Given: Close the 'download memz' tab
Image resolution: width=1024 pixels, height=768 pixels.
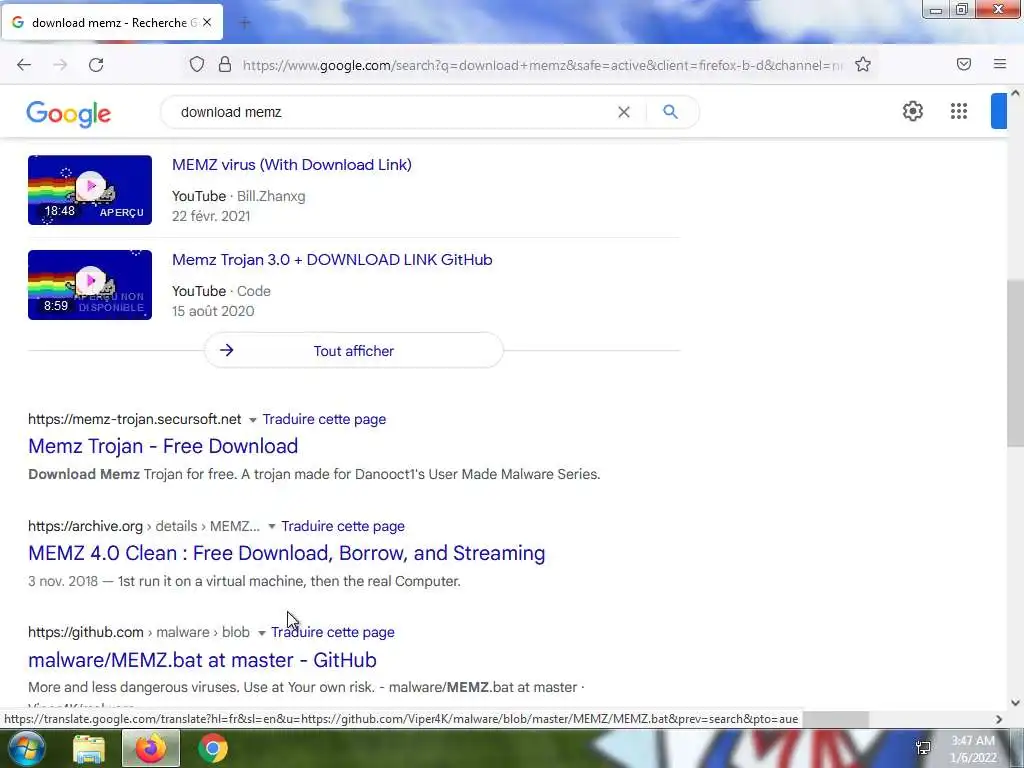Looking at the screenshot, I should pos(206,22).
